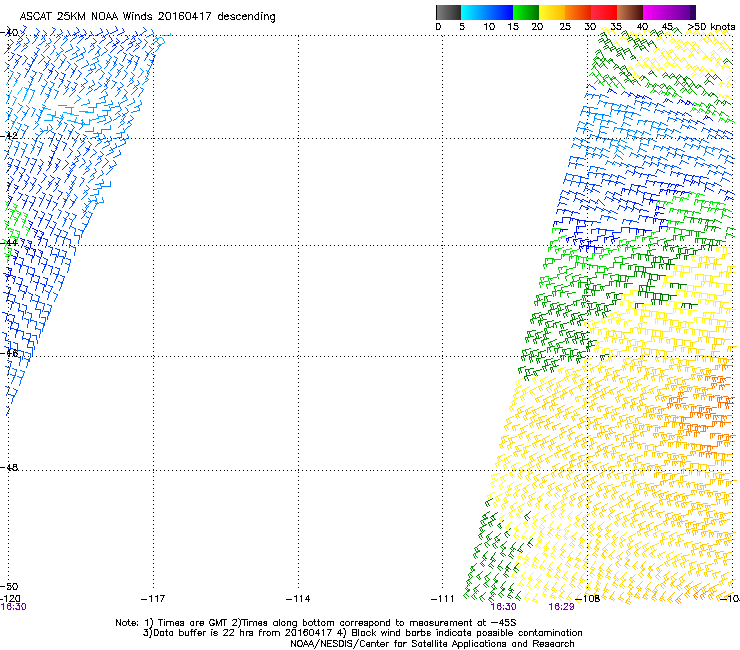Viewport: 740px width, 650px height.
Task: Pick the green 15-20 knots color bar segment
Action: 526,12
